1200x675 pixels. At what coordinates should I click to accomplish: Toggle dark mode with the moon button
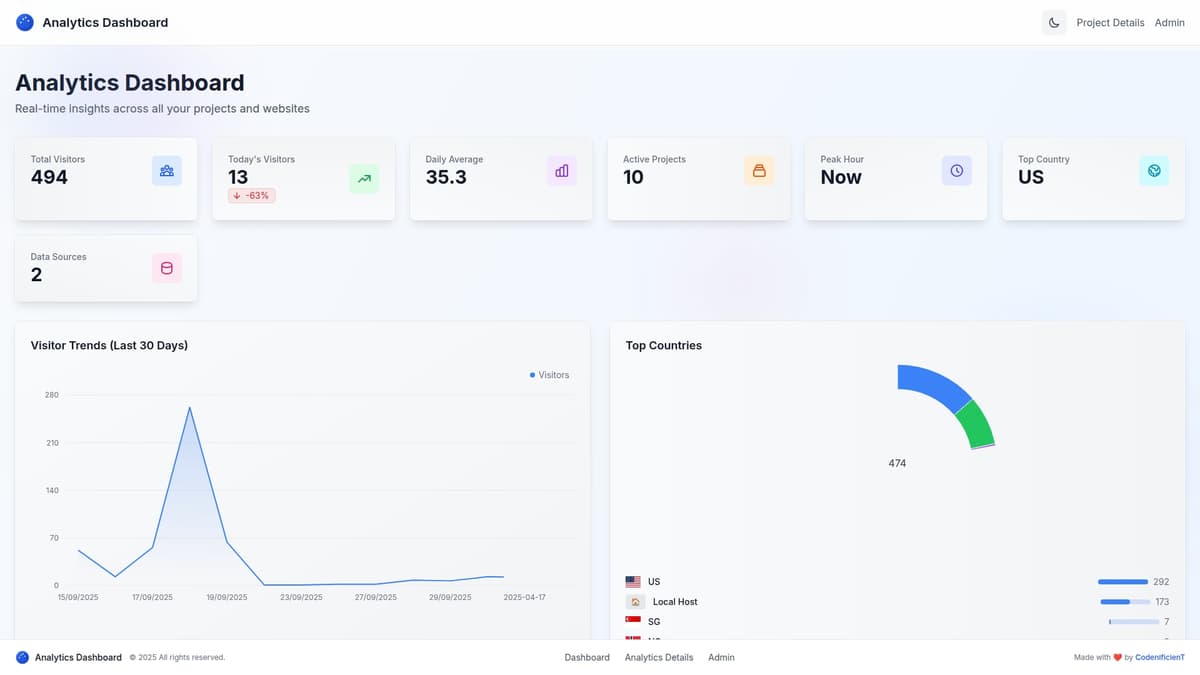tap(1054, 21)
